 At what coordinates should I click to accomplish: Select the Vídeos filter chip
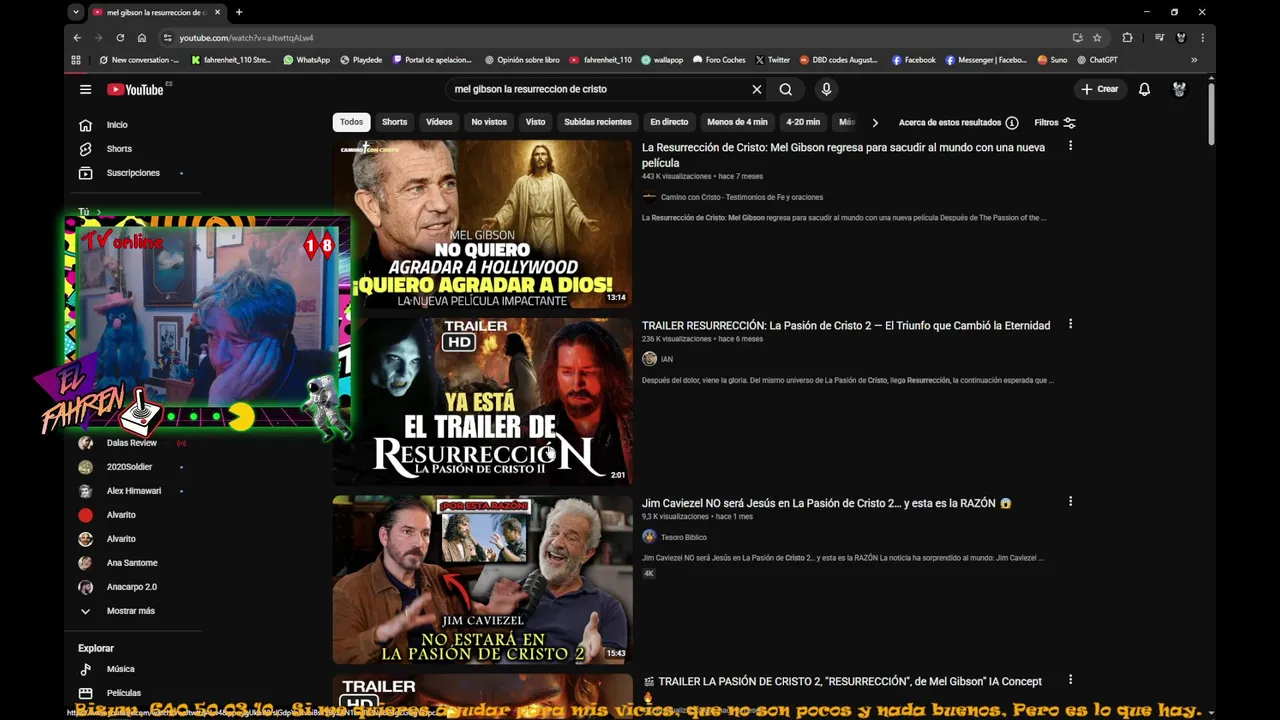pos(439,122)
